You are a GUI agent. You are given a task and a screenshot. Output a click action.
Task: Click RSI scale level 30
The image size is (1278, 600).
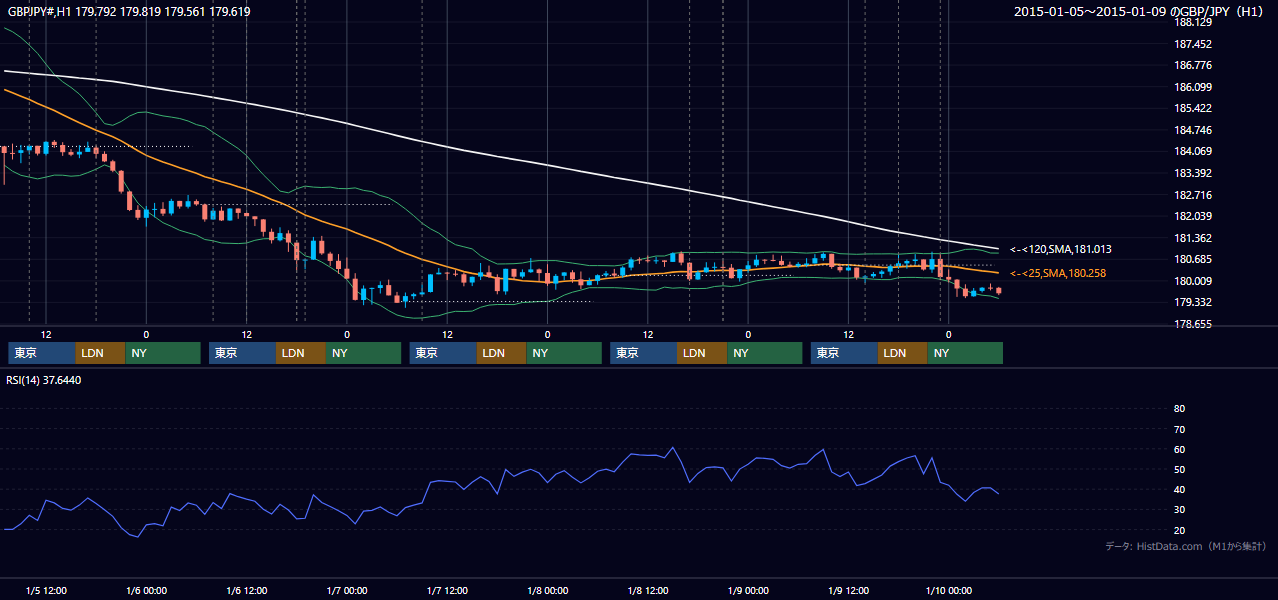tap(1179, 510)
